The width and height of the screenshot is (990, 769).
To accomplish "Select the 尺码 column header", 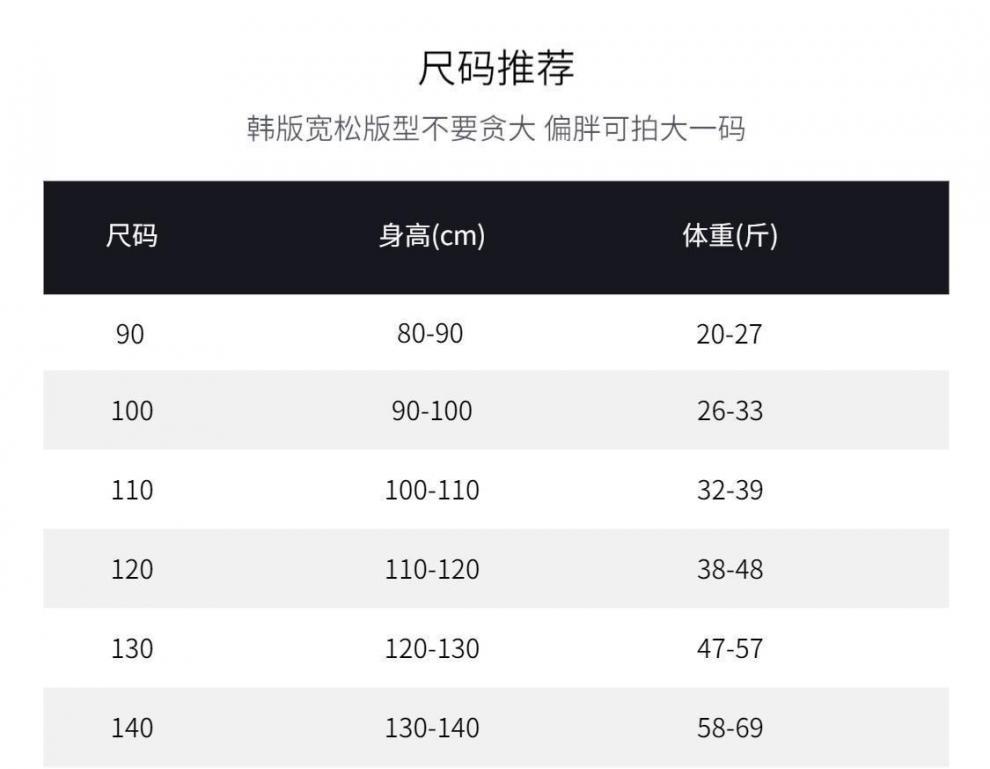I will pos(132,237).
